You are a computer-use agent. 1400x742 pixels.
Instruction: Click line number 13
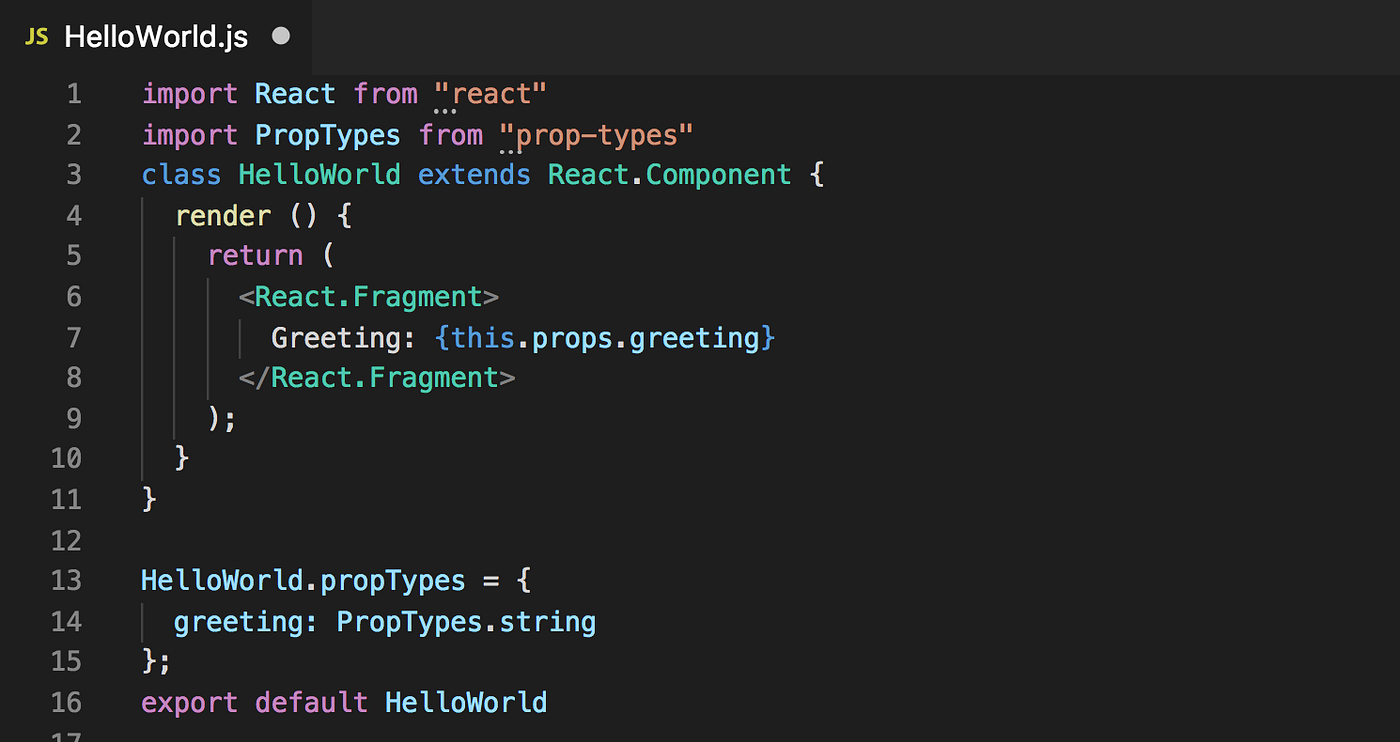[x=66, y=580]
